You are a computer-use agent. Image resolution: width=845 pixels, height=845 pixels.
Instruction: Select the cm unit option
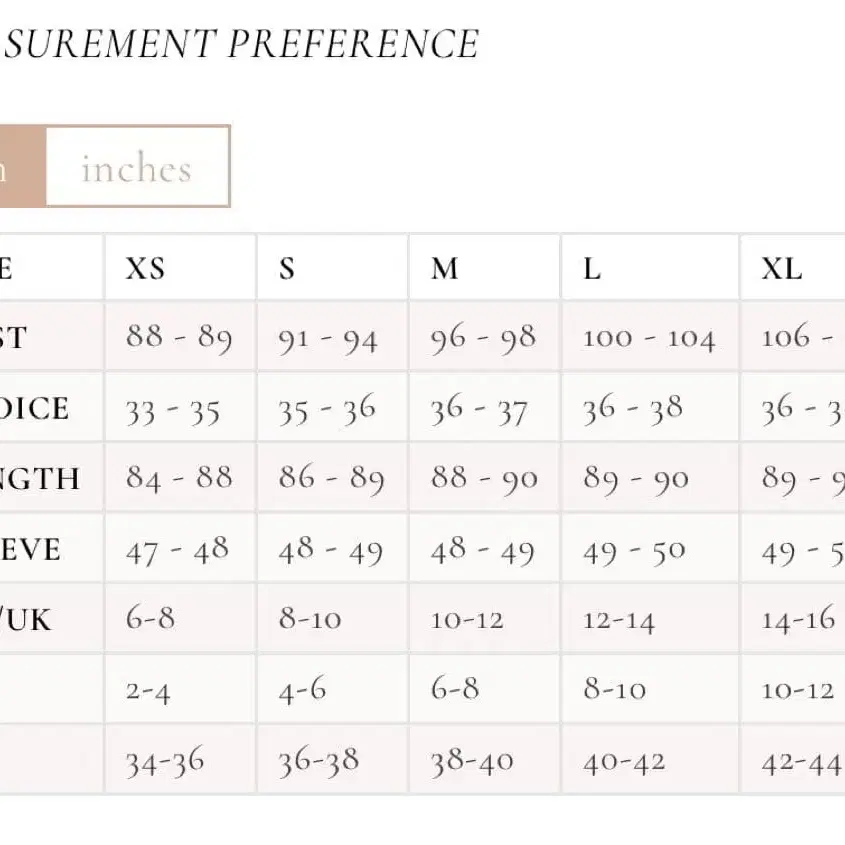point(20,168)
